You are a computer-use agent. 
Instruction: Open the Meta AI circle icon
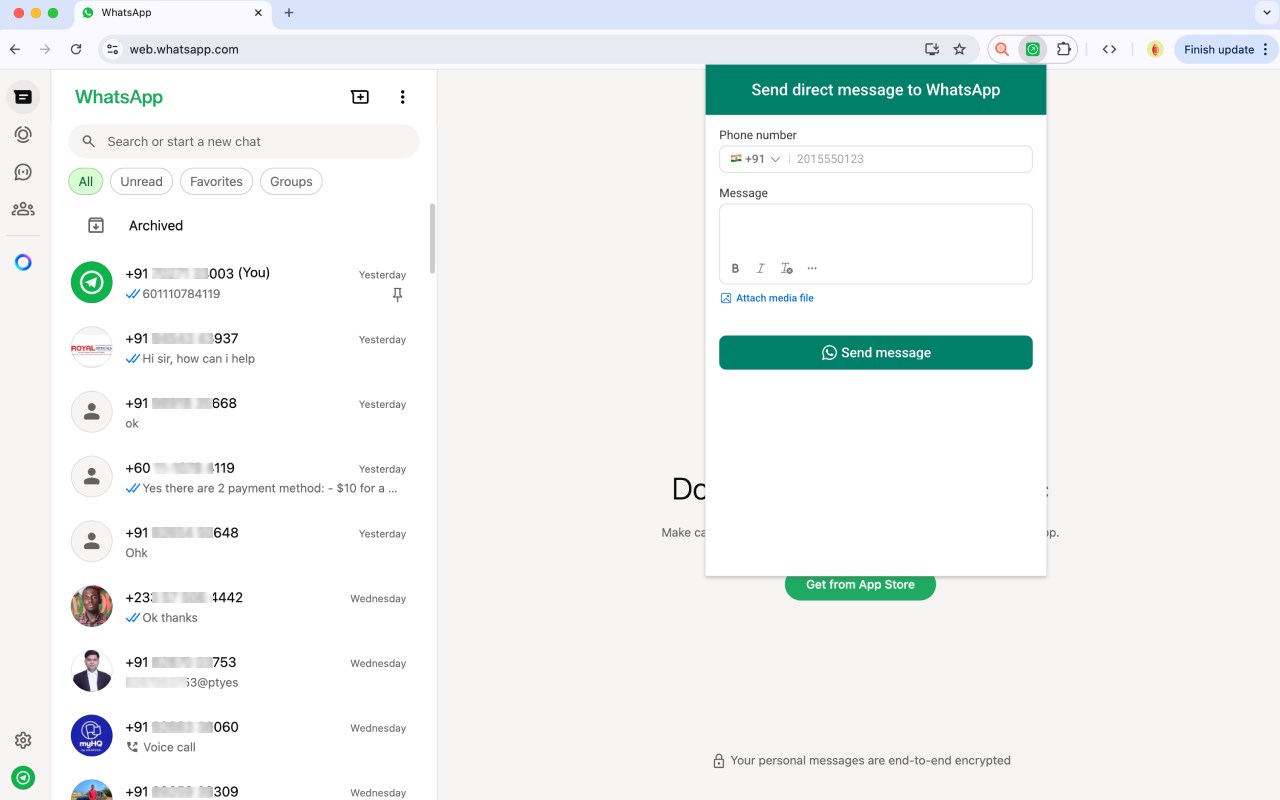coord(23,262)
